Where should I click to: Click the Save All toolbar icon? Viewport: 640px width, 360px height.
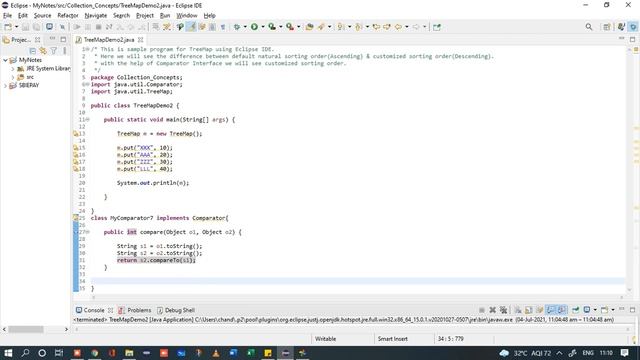pos(36,27)
